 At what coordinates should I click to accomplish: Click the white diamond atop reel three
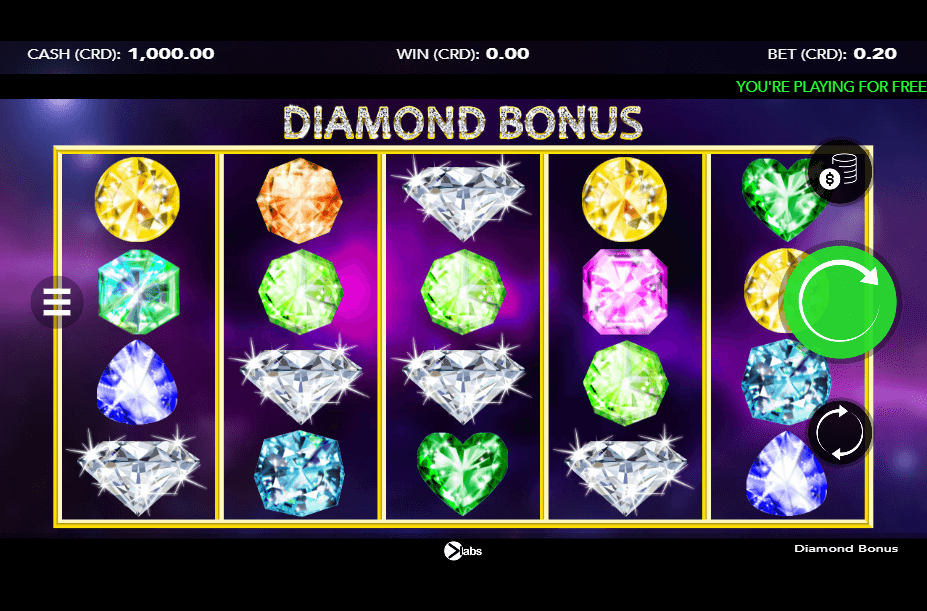463,198
